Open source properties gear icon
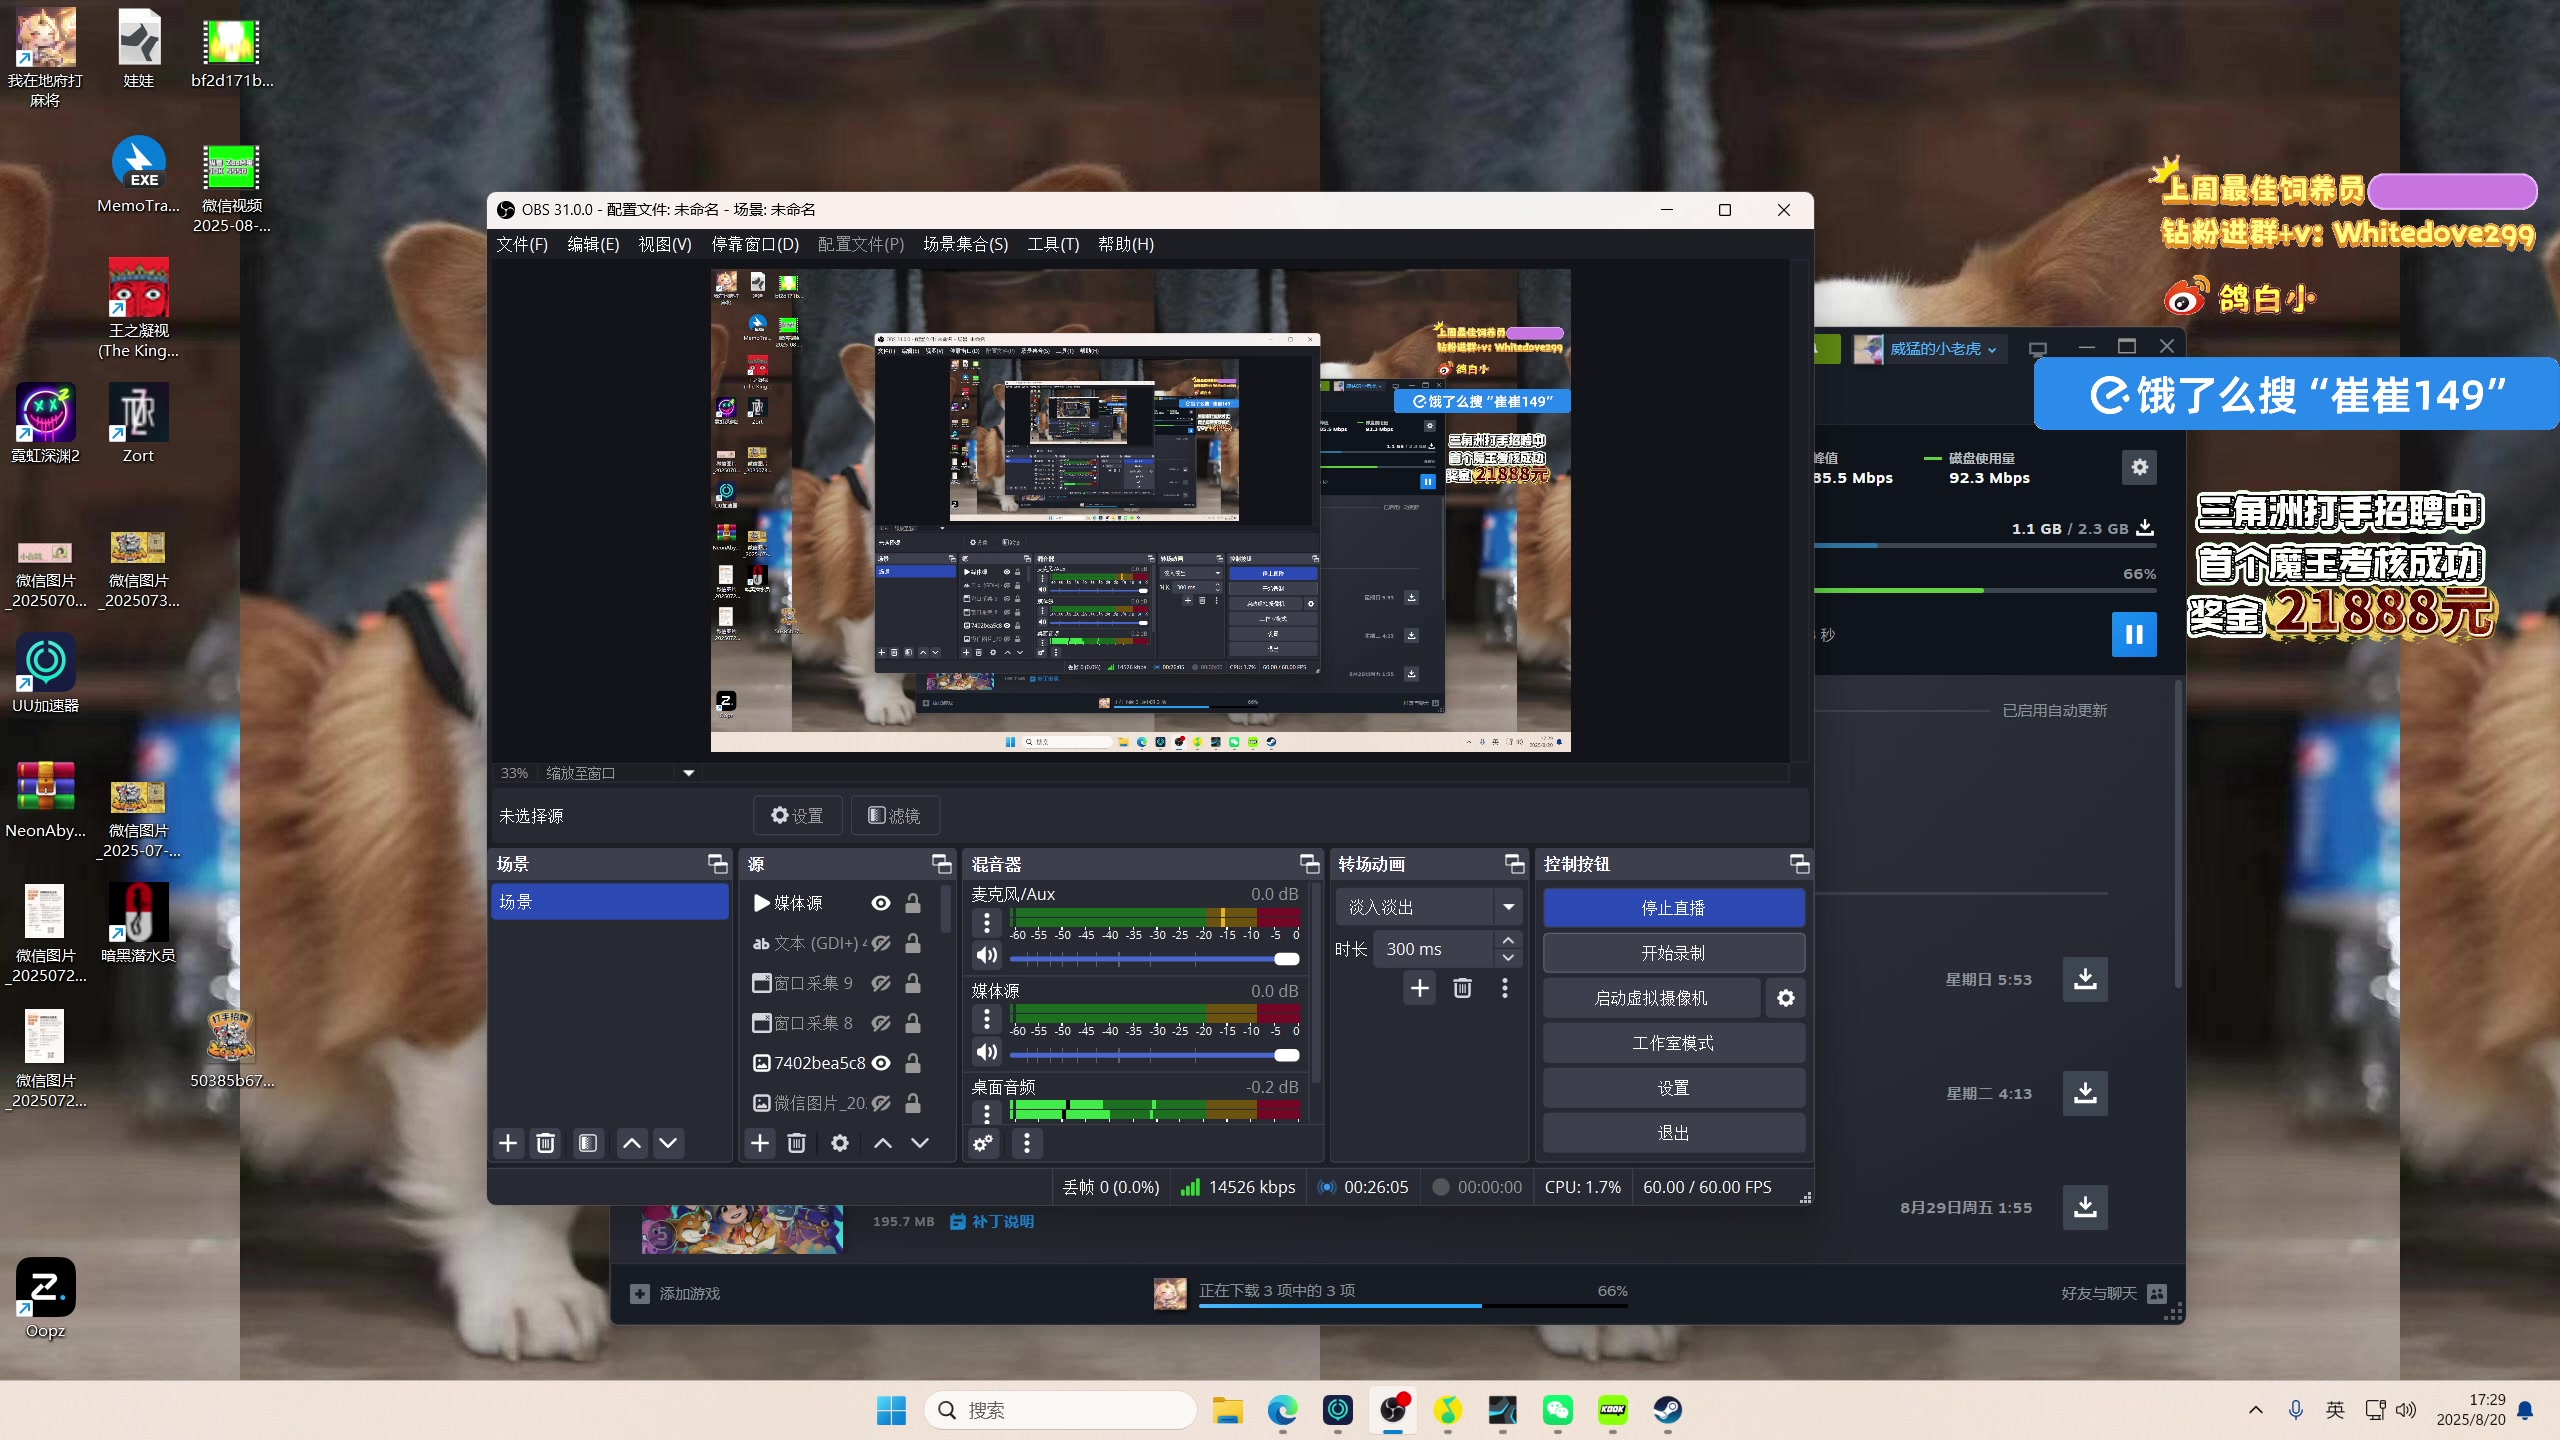The image size is (2560, 1440). pyautogui.click(x=840, y=1143)
